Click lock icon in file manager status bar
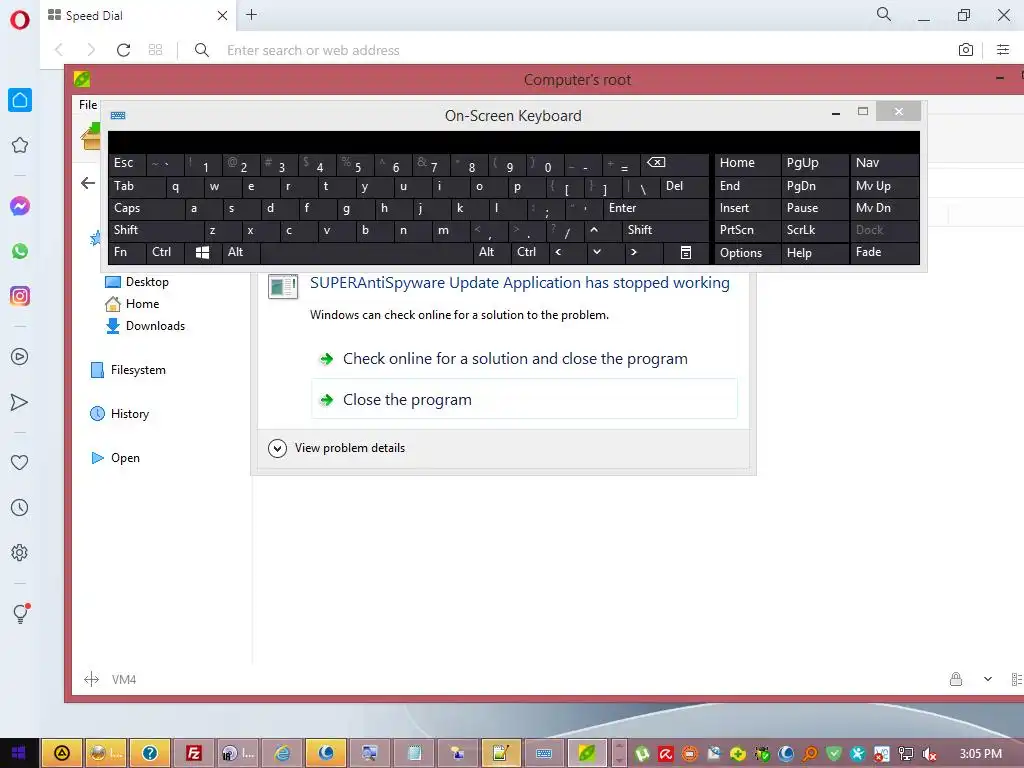 coord(955,679)
